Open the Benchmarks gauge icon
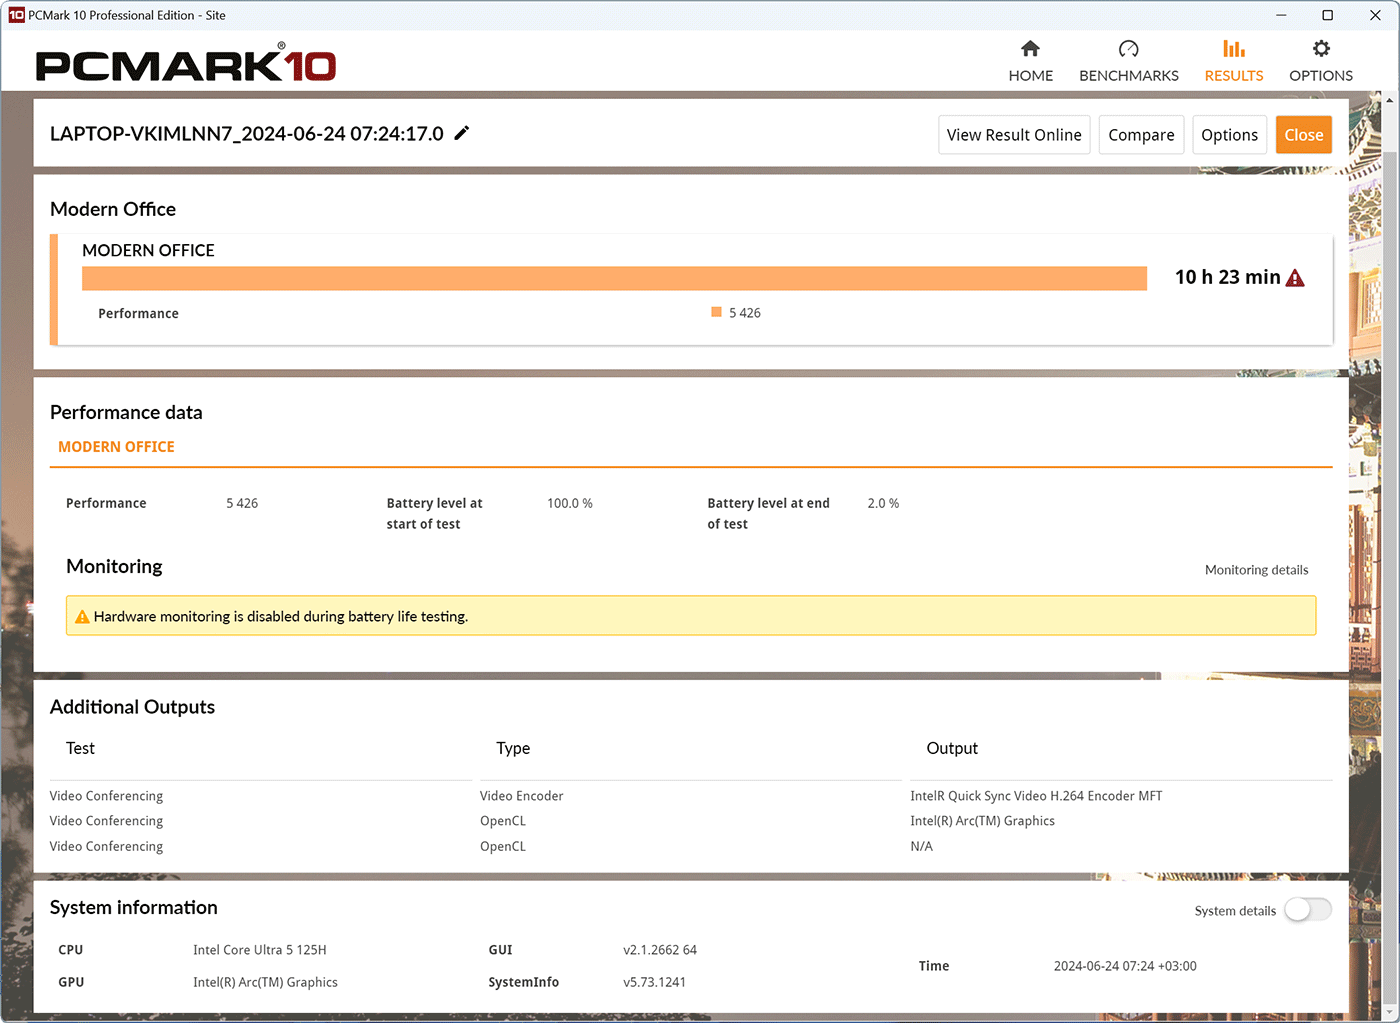Image resolution: width=1400 pixels, height=1023 pixels. (x=1128, y=49)
